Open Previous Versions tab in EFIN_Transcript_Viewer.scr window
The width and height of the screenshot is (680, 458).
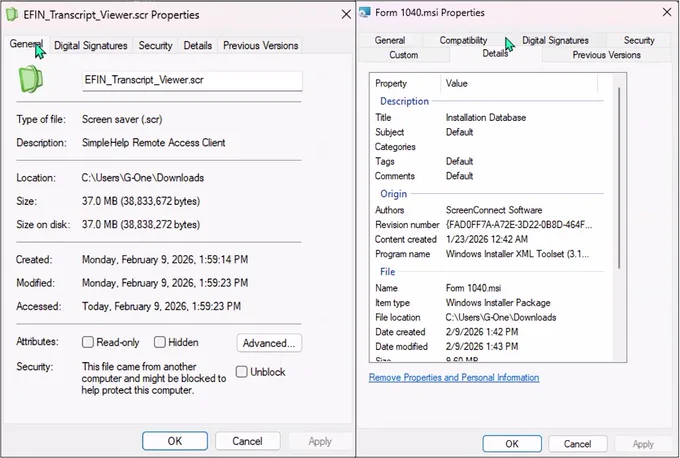tap(261, 46)
